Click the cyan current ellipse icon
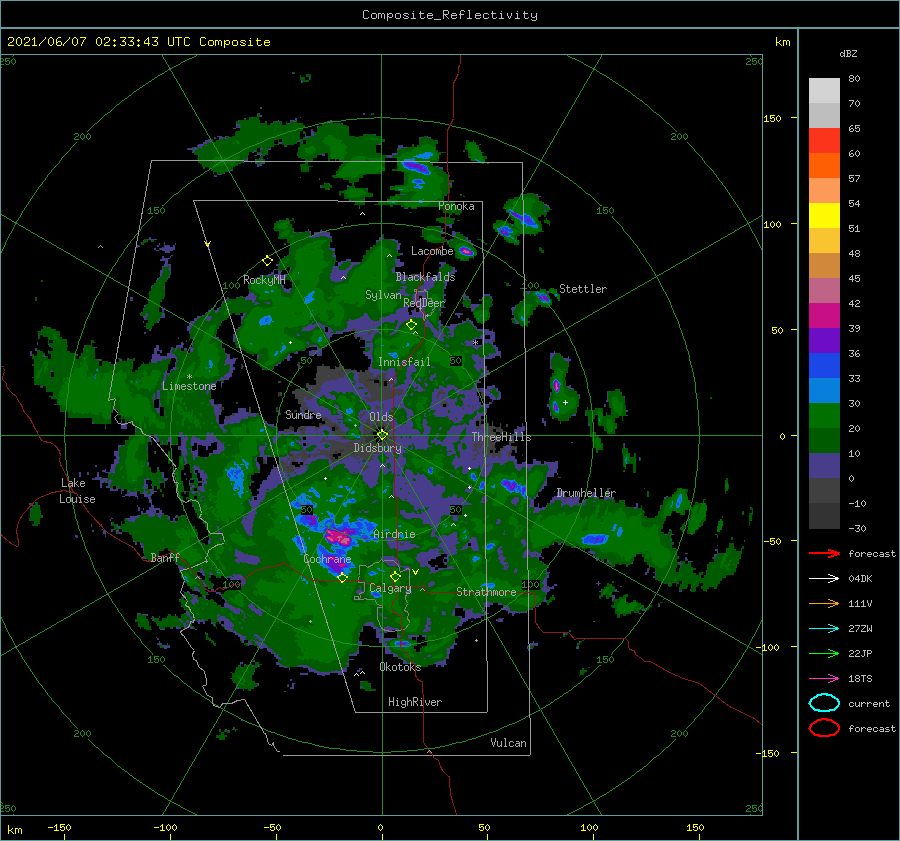The image size is (900, 841). pyautogui.click(x=824, y=703)
